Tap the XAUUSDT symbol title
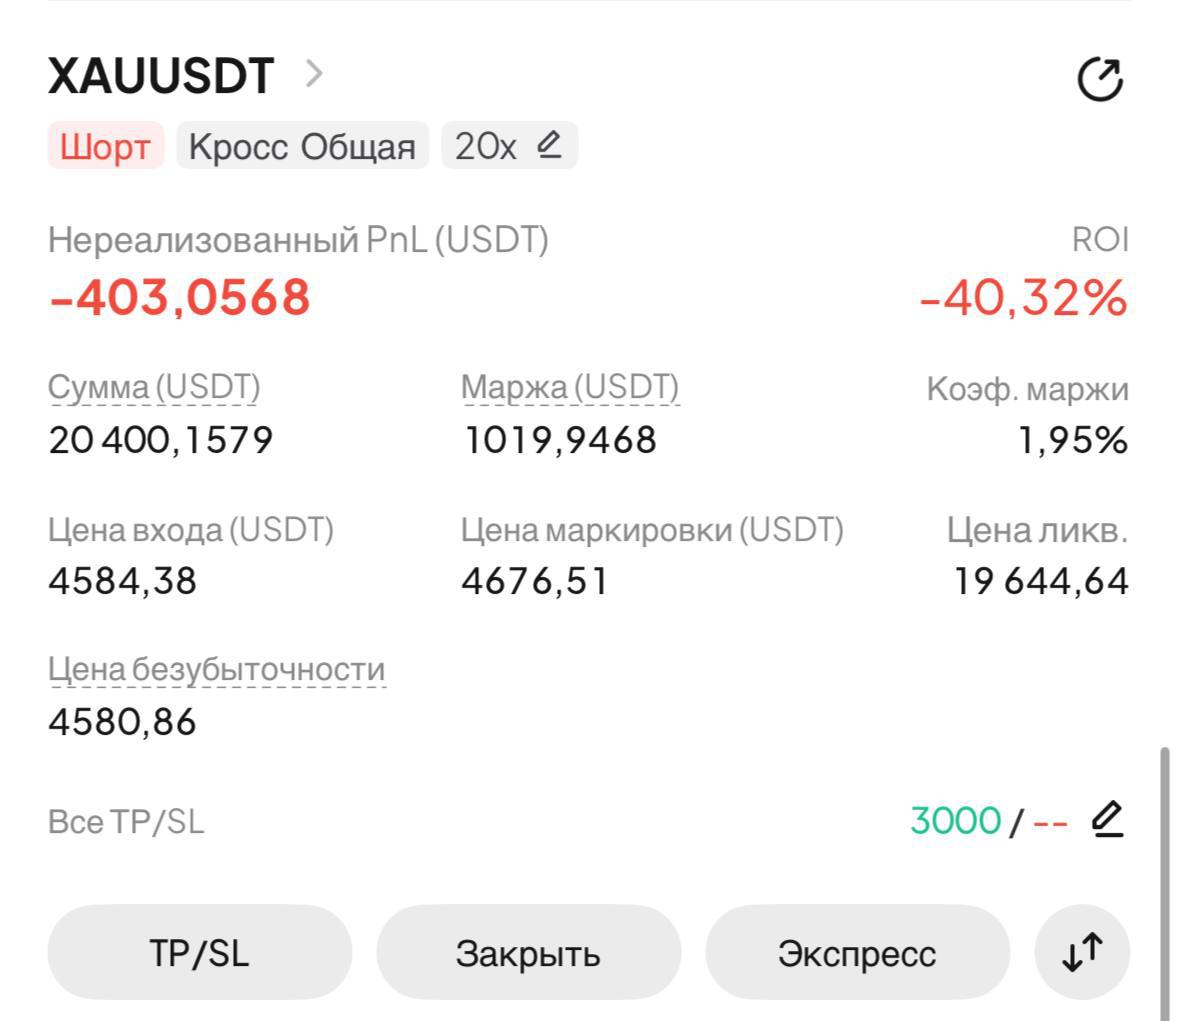Image resolution: width=1178 pixels, height=1021 pixels. (x=162, y=76)
